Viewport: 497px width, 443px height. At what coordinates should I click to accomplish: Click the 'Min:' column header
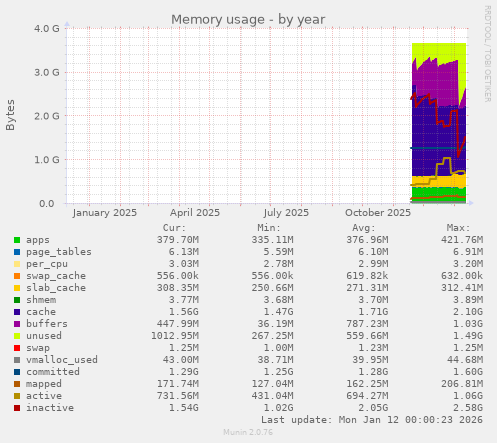click(x=269, y=228)
